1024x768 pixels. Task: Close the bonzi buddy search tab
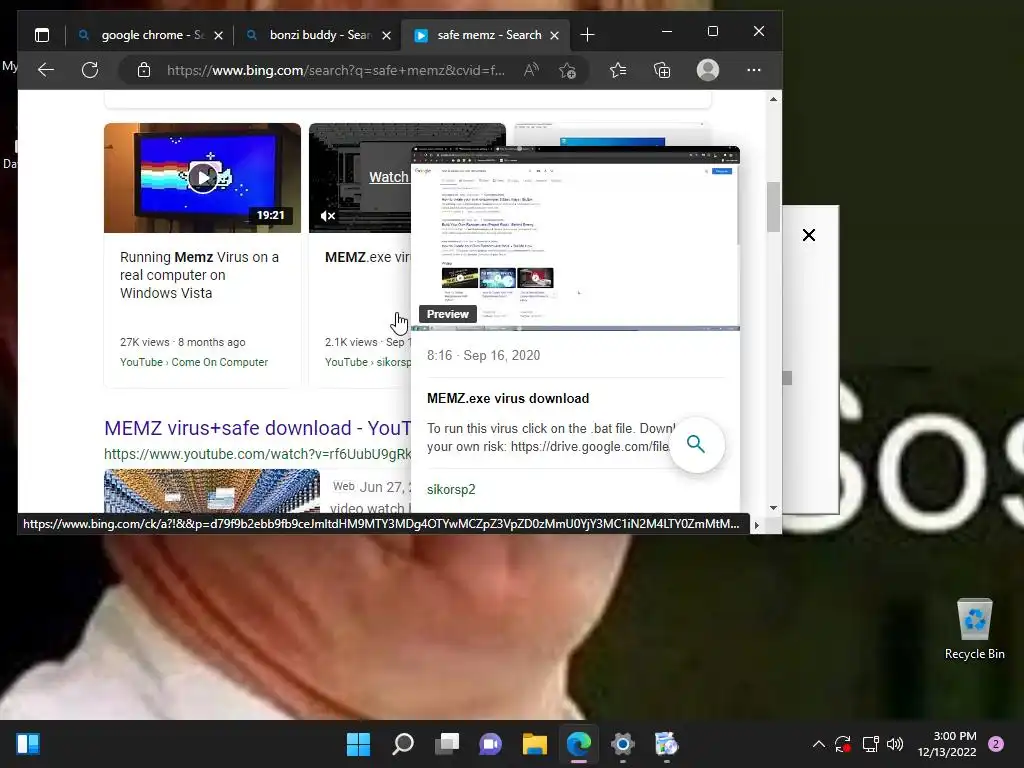[387, 35]
